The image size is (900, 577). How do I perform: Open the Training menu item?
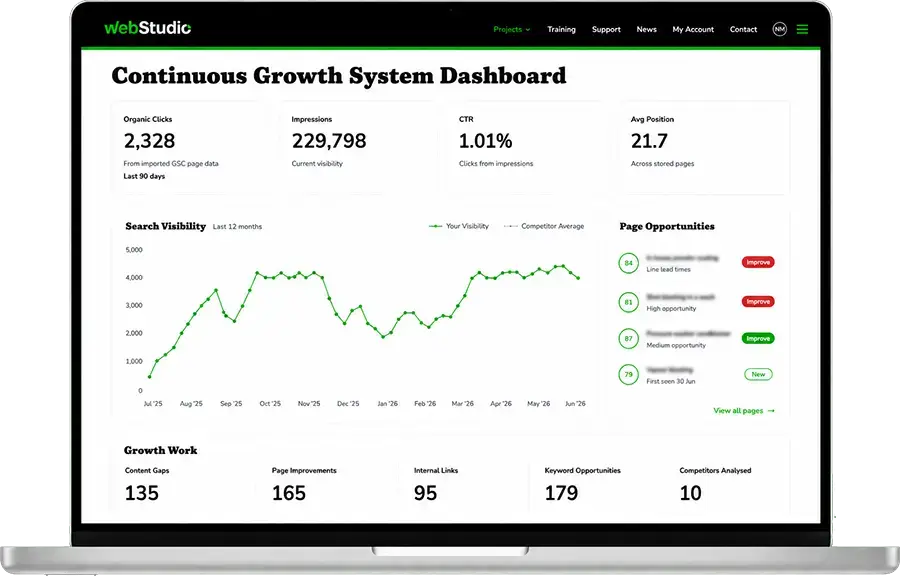(x=561, y=29)
